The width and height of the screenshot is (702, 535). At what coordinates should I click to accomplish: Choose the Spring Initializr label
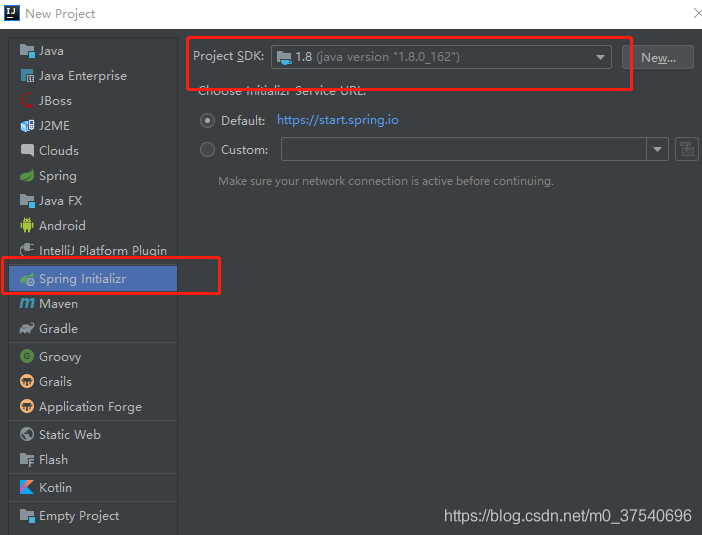pyautogui.click(x=82, y=279)
